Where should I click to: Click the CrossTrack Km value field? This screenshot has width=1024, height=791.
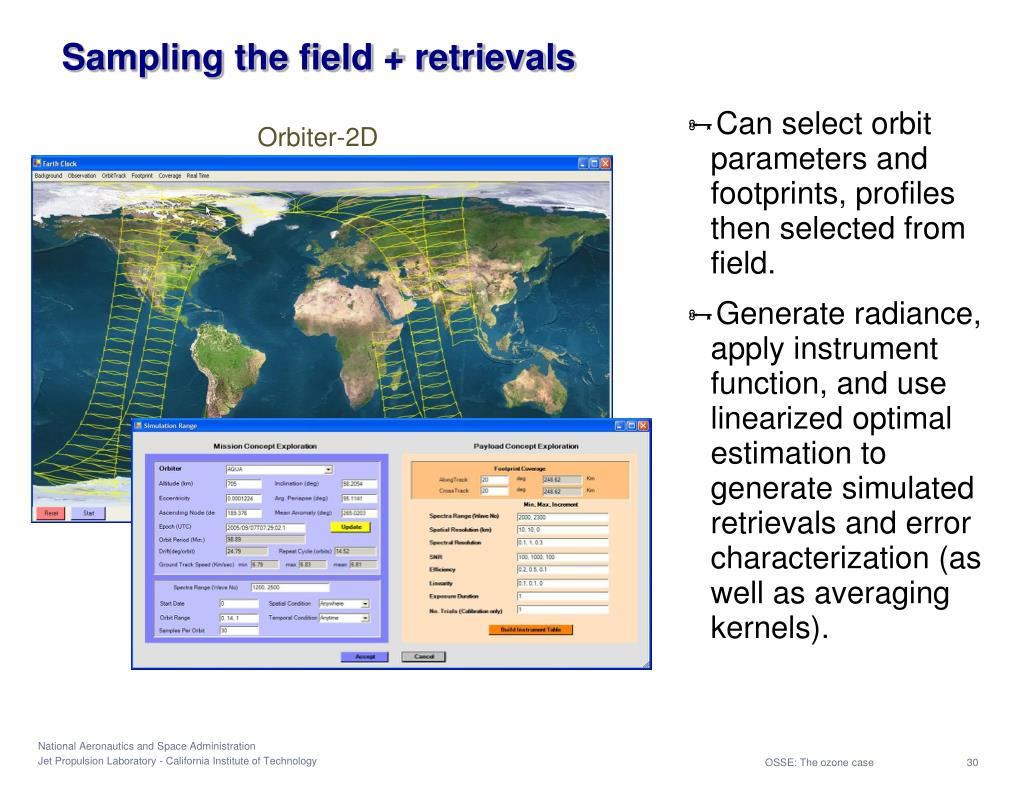pyautogui.click(x=561, y=491)
